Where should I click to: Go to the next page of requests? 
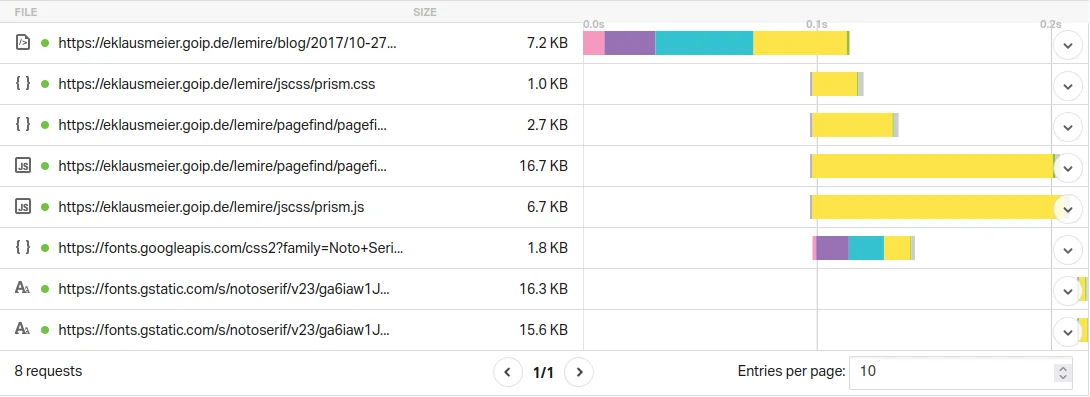579,372
